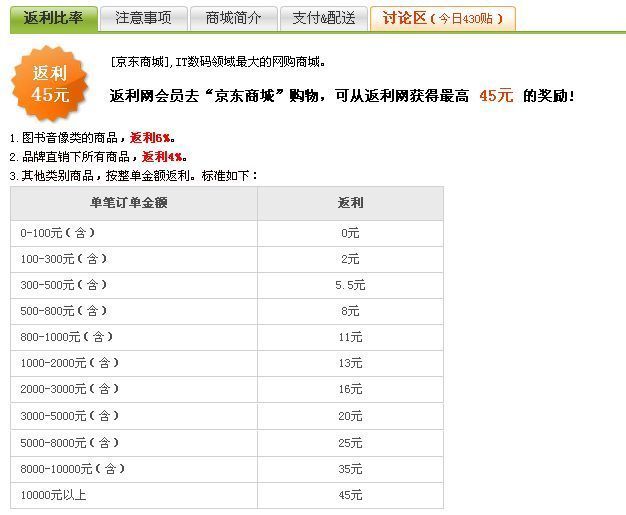This screenshot has width=626, height=515.
Task: Select the 支付&配送 tab
Action: pos(324,18)
